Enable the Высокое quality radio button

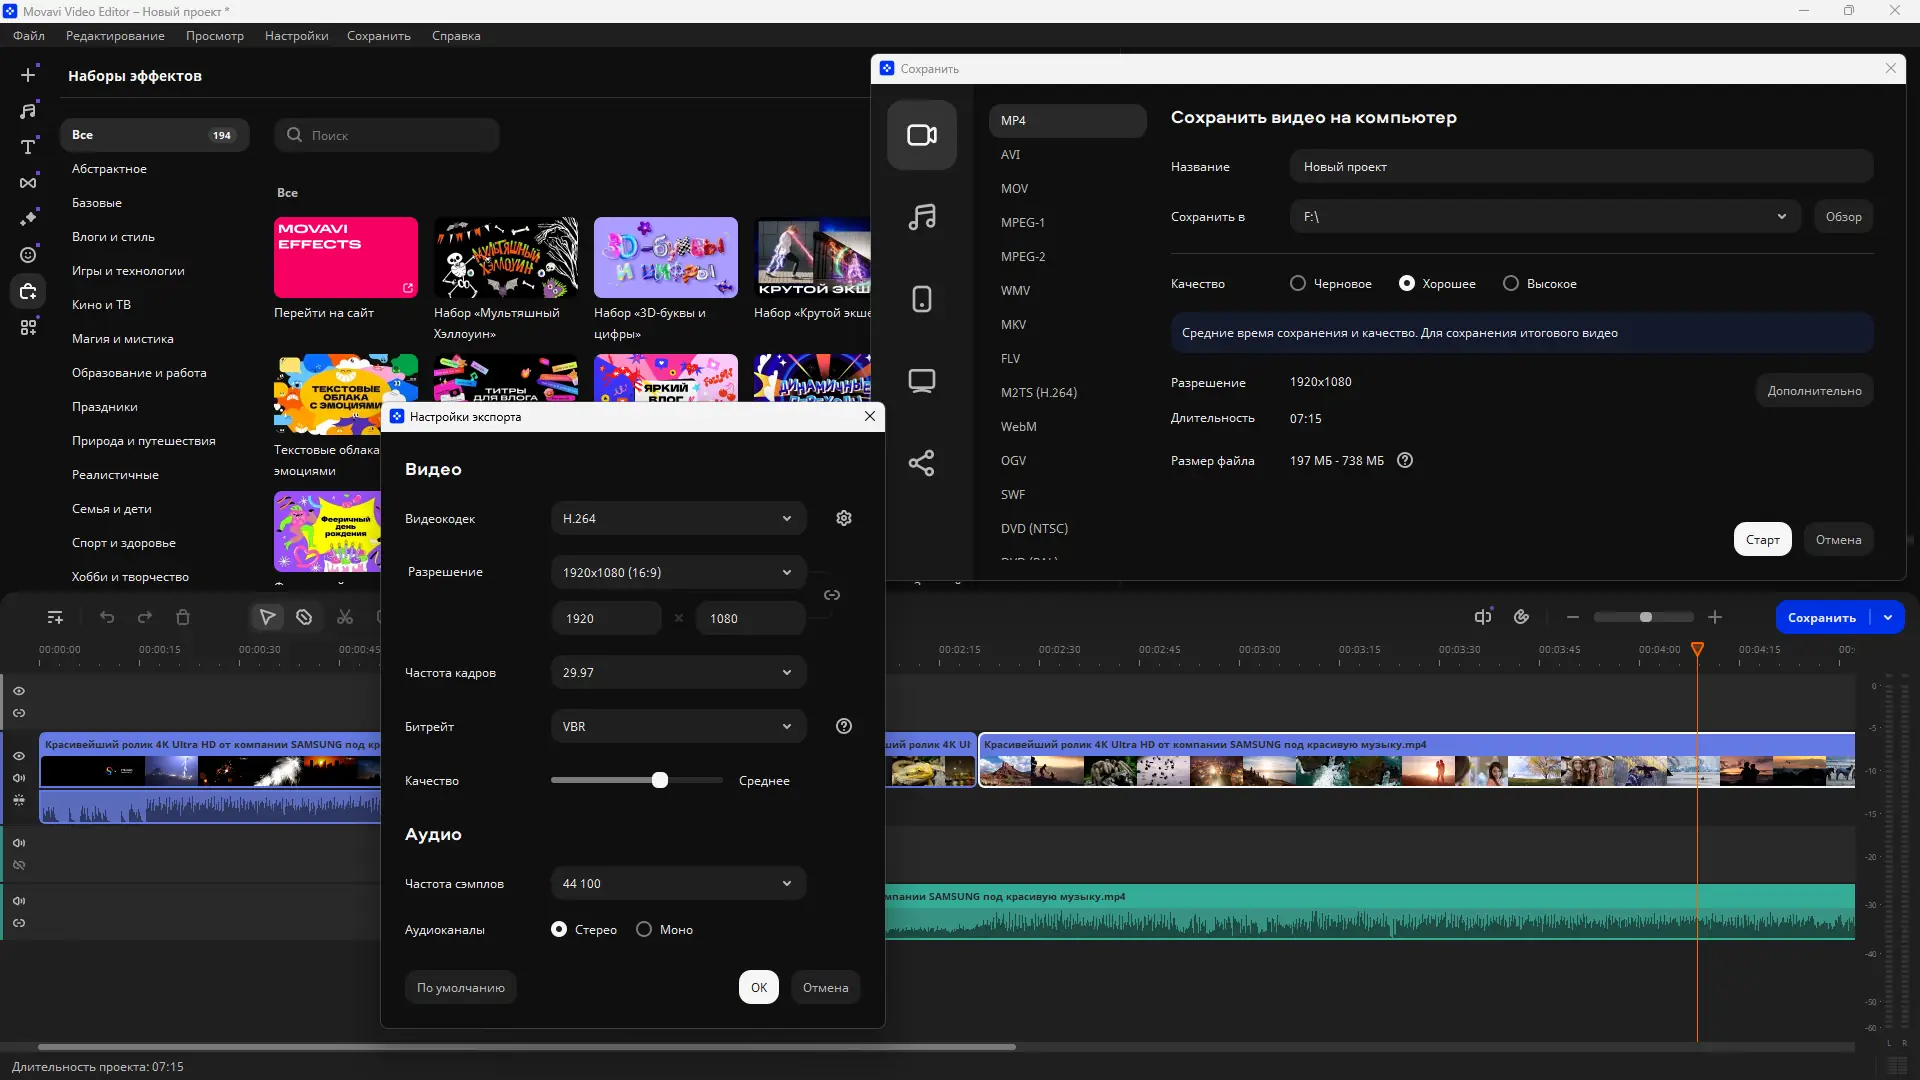tap(1511, 283)
